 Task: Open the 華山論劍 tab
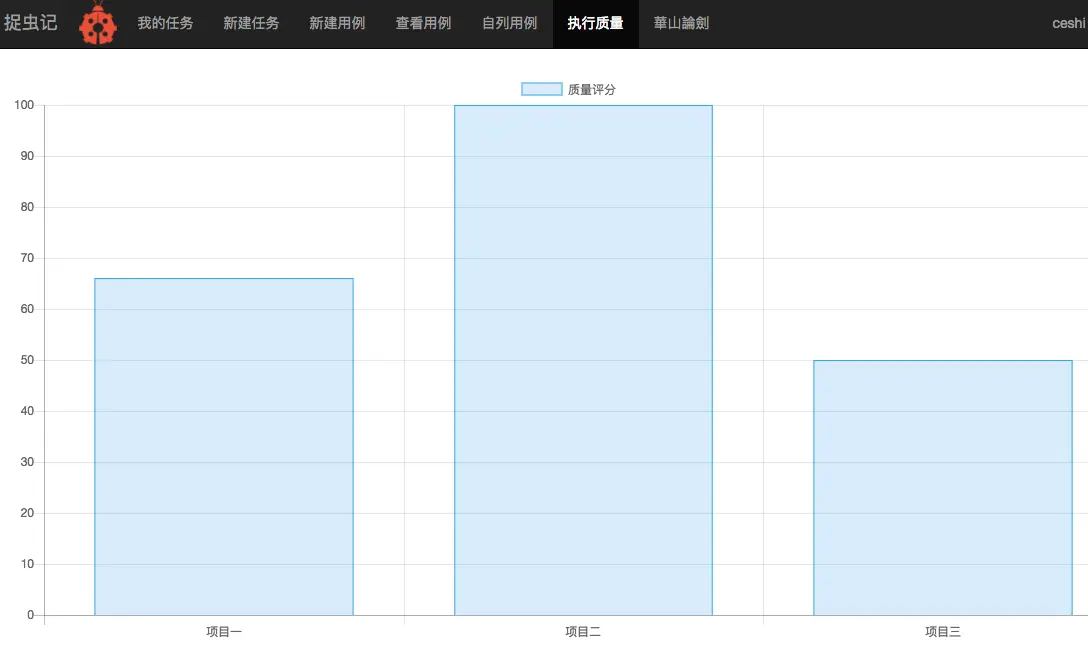pos(681,24)
